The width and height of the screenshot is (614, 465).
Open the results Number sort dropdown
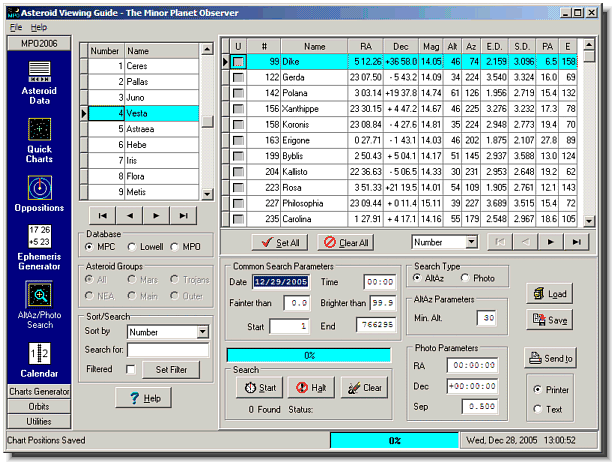tap(472, 242)
